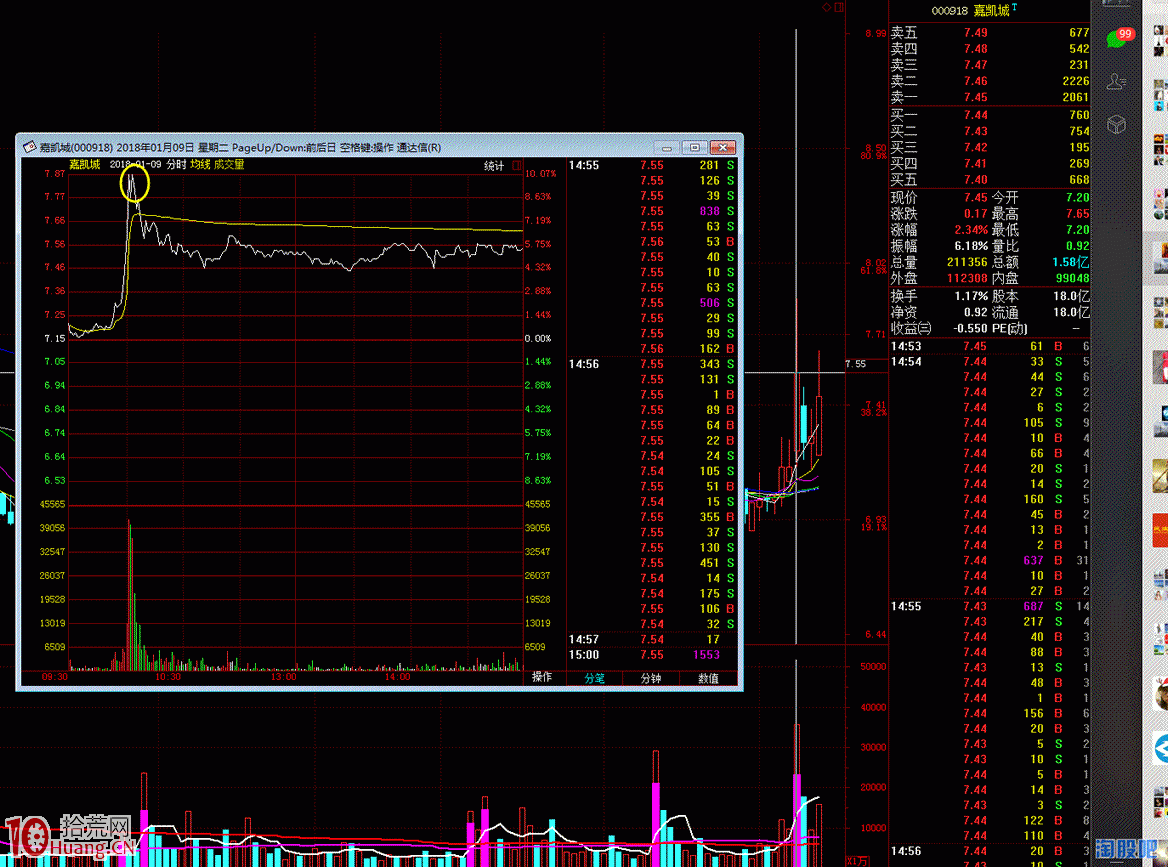The width and height of the screenshot is (1168, 867).
Task: Click the small red box icon beside 统计
Action: click(x=516, y=165)
